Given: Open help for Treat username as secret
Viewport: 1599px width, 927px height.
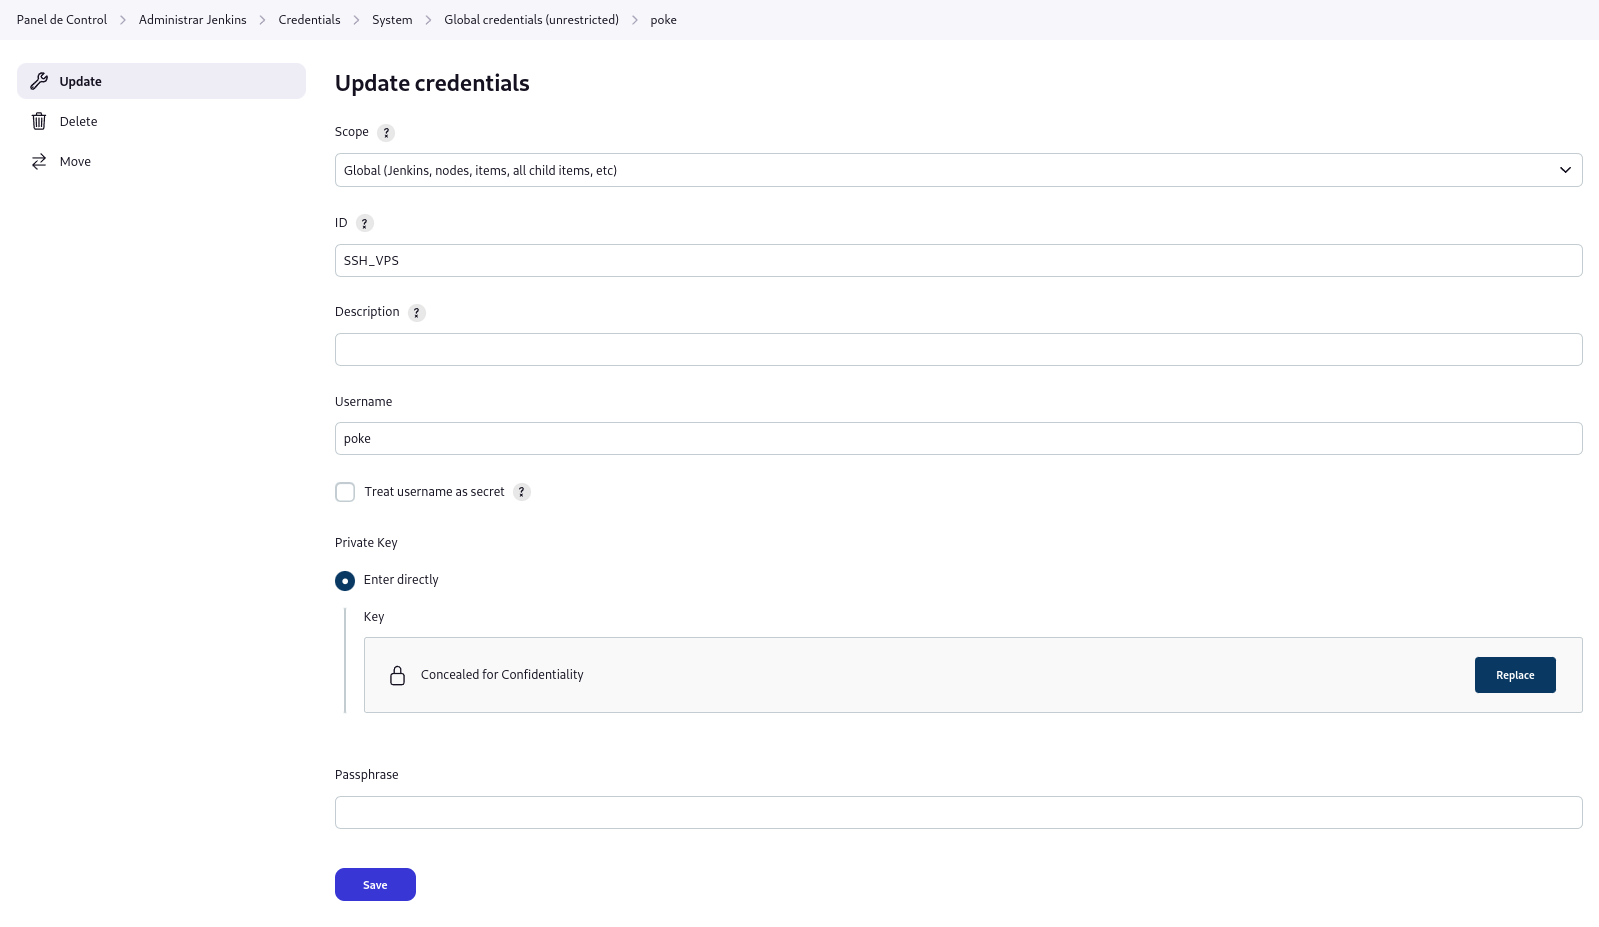Looking at the screenshot, I should pos(522,492).
